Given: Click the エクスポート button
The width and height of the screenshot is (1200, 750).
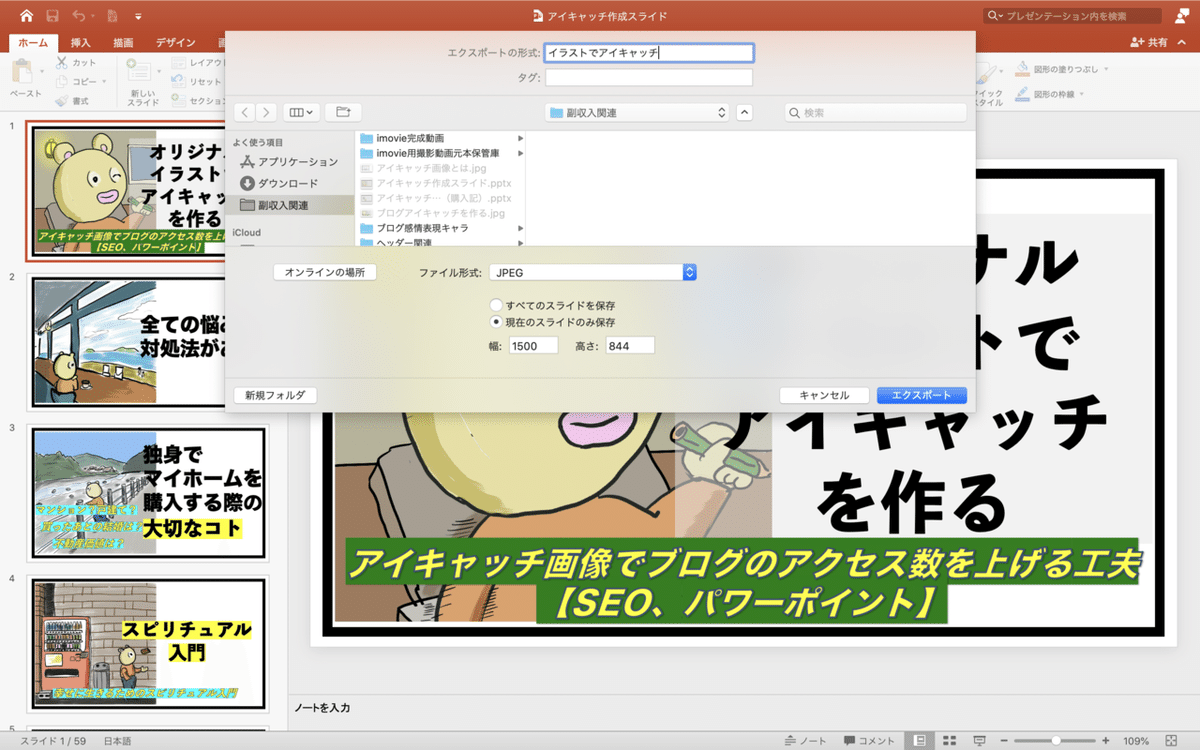Looking at the screenshot, I should pyautogui.click(x=921, y=394).
